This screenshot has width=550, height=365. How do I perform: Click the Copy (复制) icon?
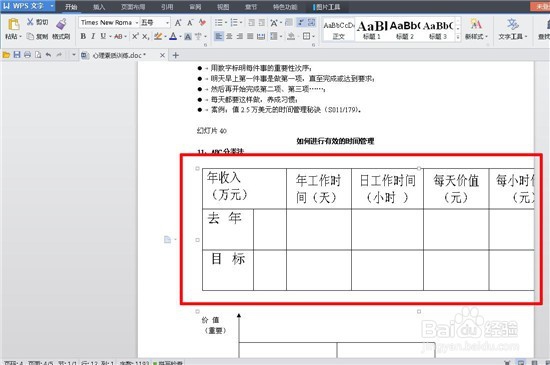tap(31, 36)
